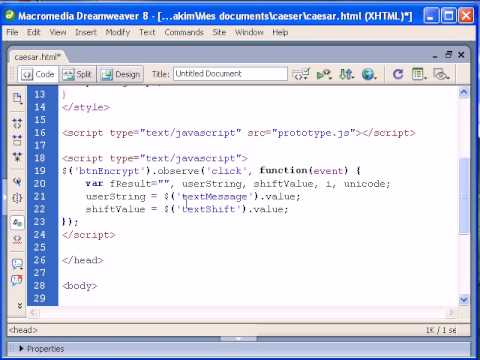Viewport: 480px width, 360px height.
Task: Click the Dreamweaver icon in title bar
Action: [x=10, y=15]
